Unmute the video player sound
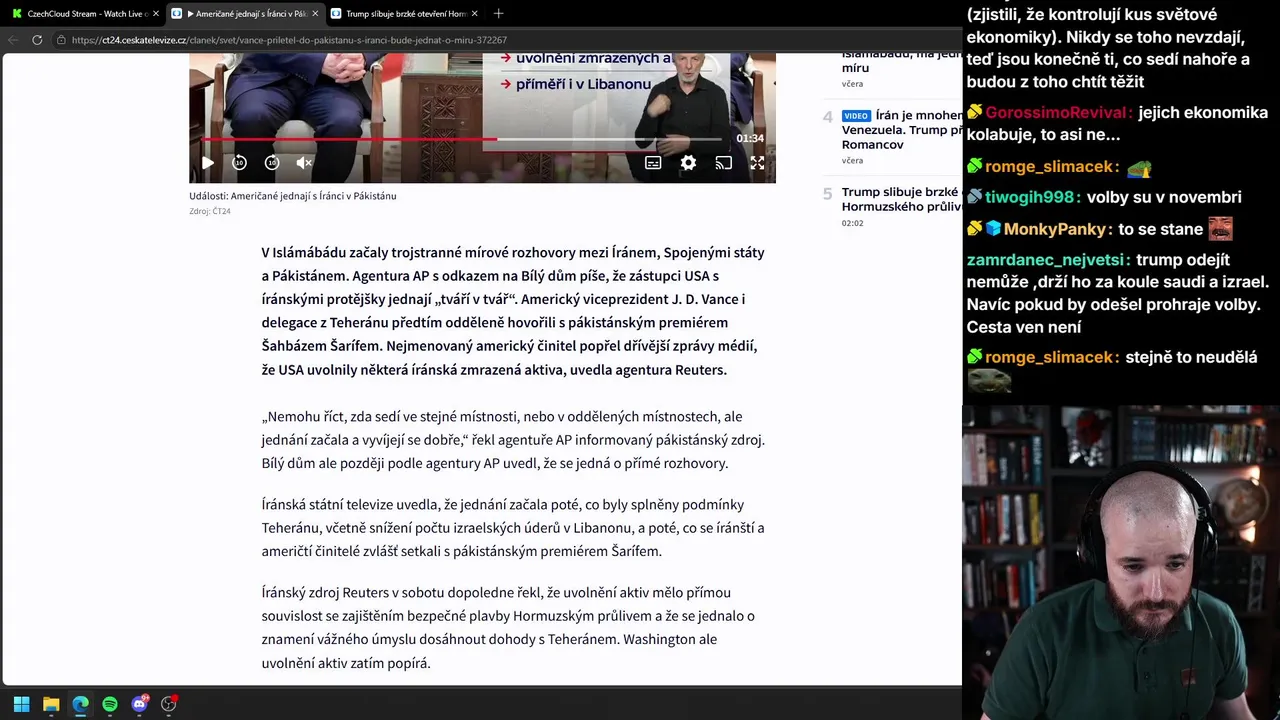 305,163
